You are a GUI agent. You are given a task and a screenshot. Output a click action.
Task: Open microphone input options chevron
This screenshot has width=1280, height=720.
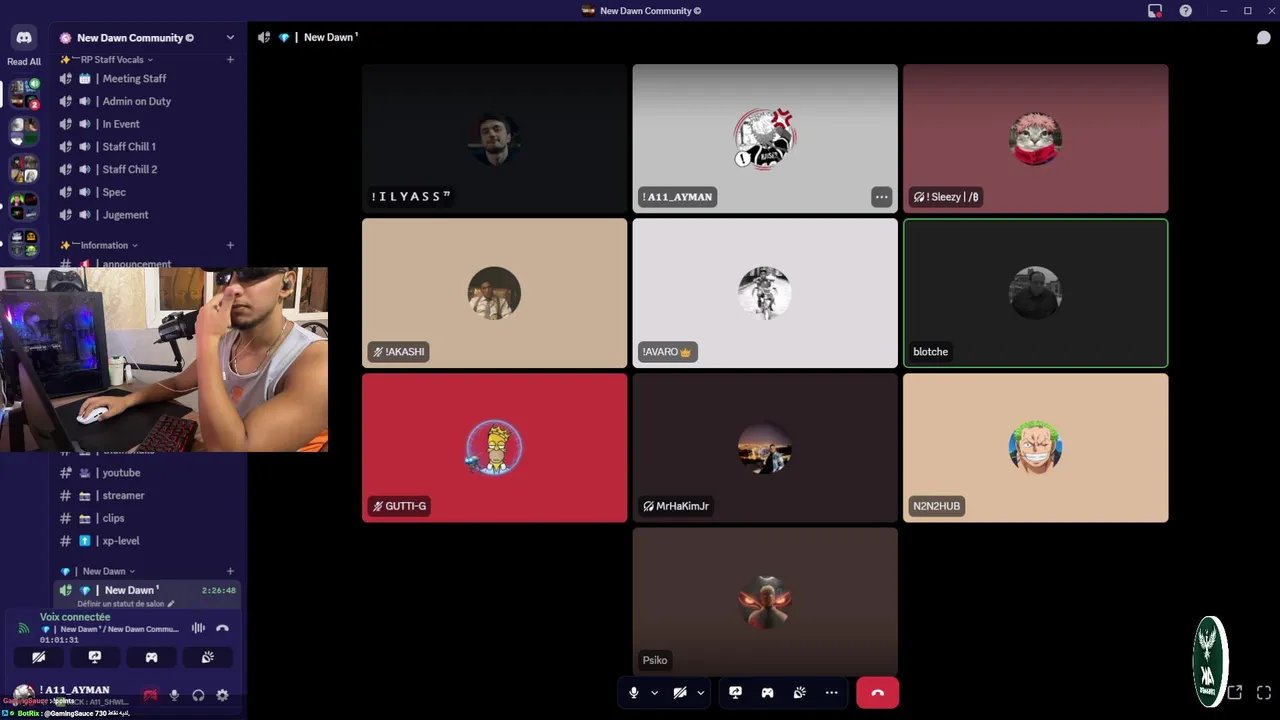point(655,692)
